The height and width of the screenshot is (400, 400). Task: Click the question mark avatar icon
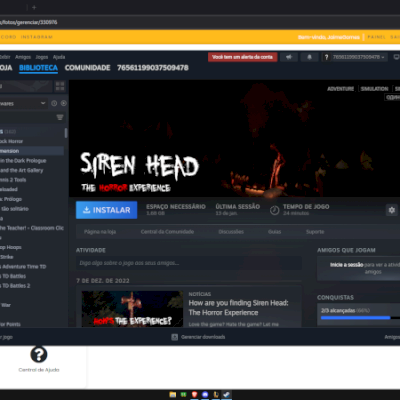(x=326, y=57)
